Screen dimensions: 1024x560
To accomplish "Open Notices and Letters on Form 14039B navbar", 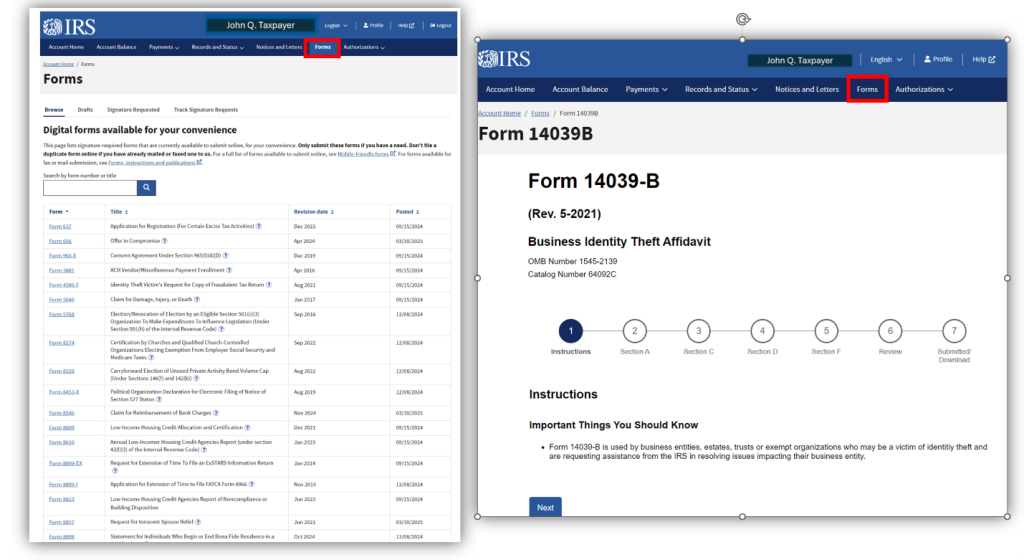I will coord(807,89).
